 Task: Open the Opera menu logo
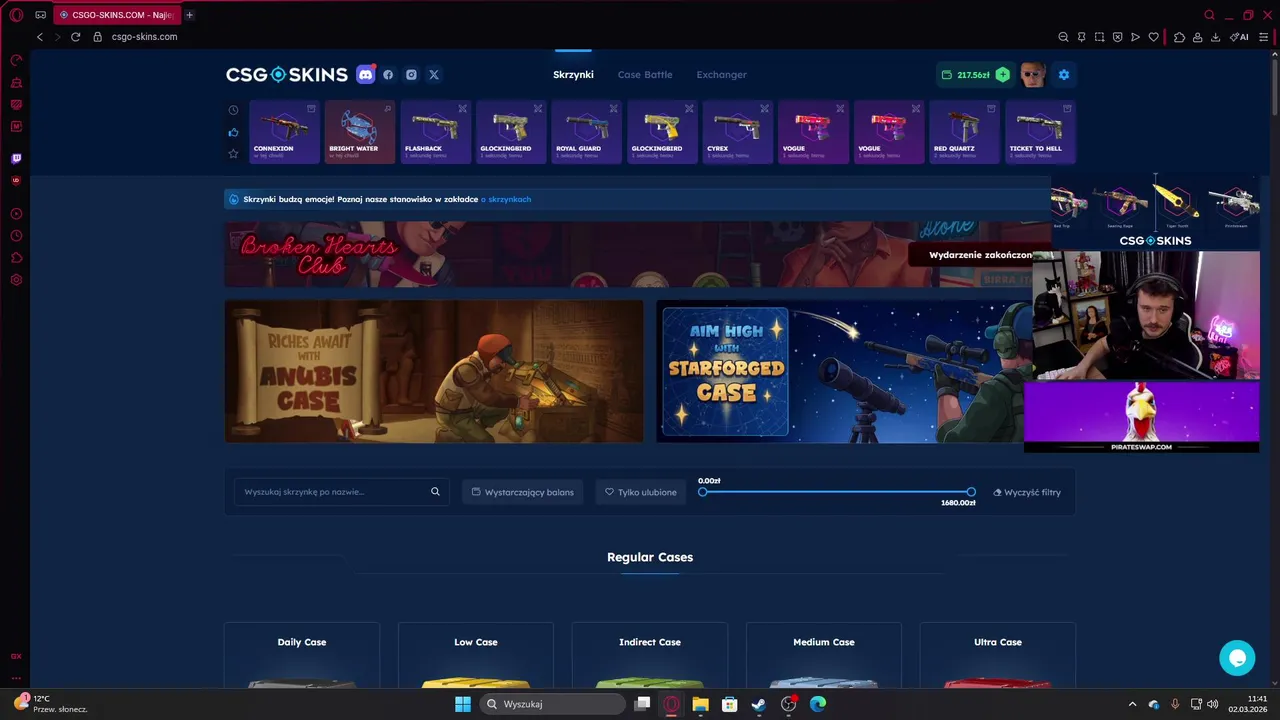(16, 15)
